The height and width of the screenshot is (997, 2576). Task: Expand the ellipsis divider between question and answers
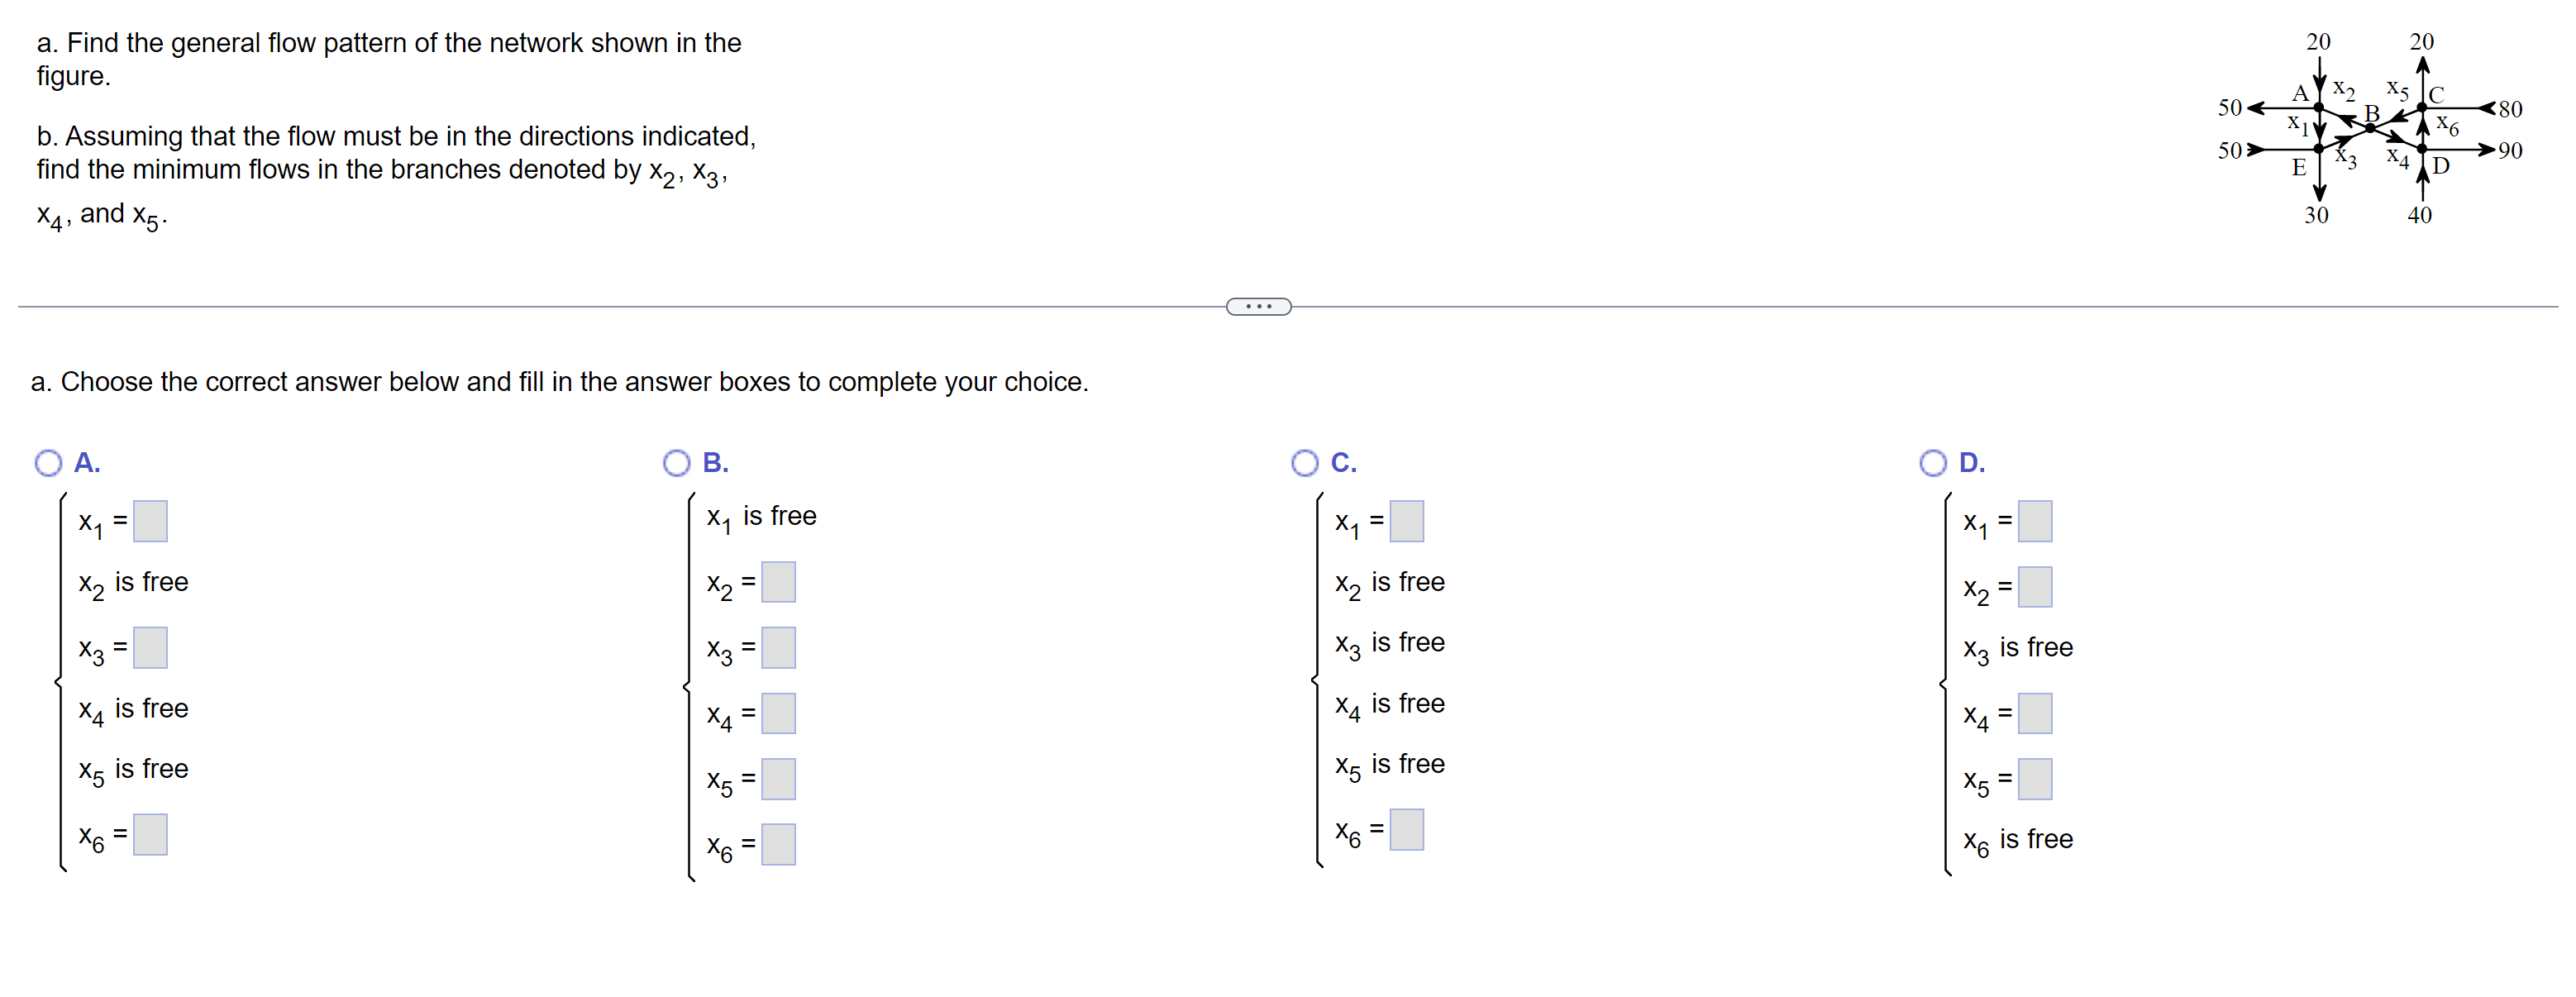pyautogui.click(x=1258, y=307)
